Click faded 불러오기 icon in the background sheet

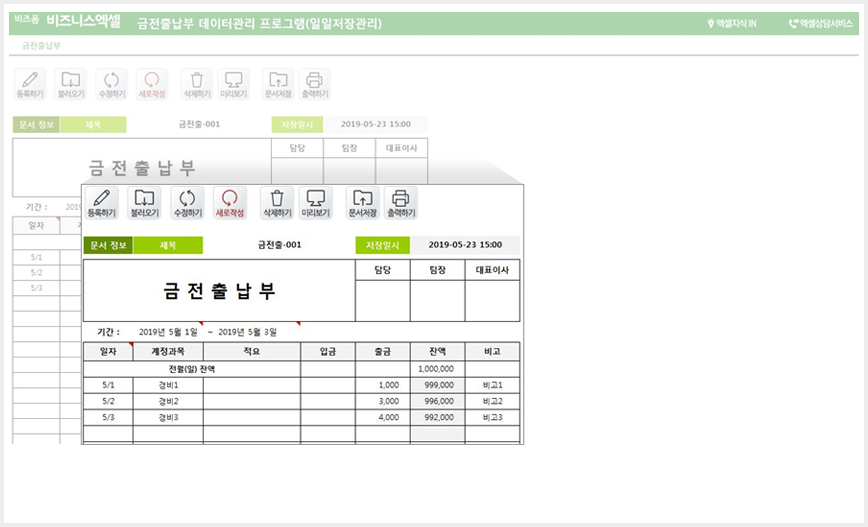[x=71, y=84]
